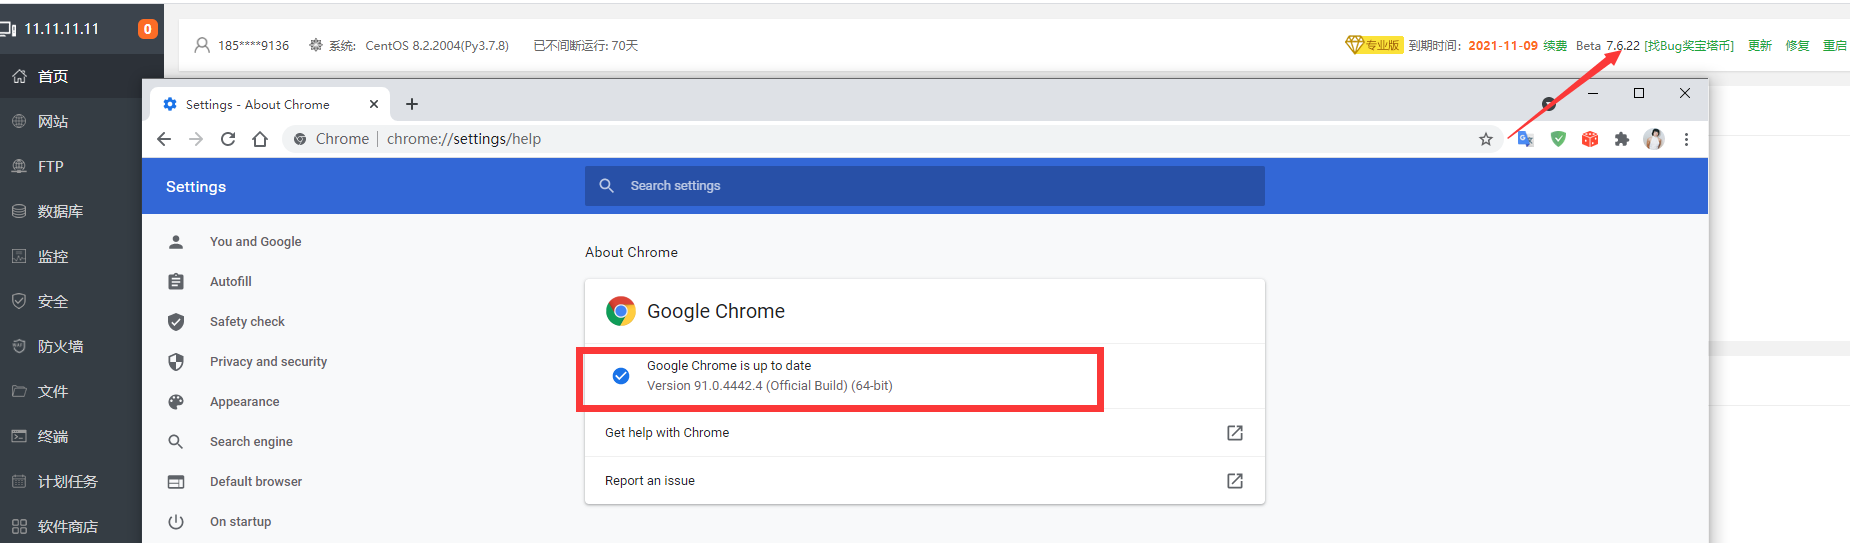Screen dimensions: 1850x543
Task: Open Safety check settings
Action: tap(247, 321)
